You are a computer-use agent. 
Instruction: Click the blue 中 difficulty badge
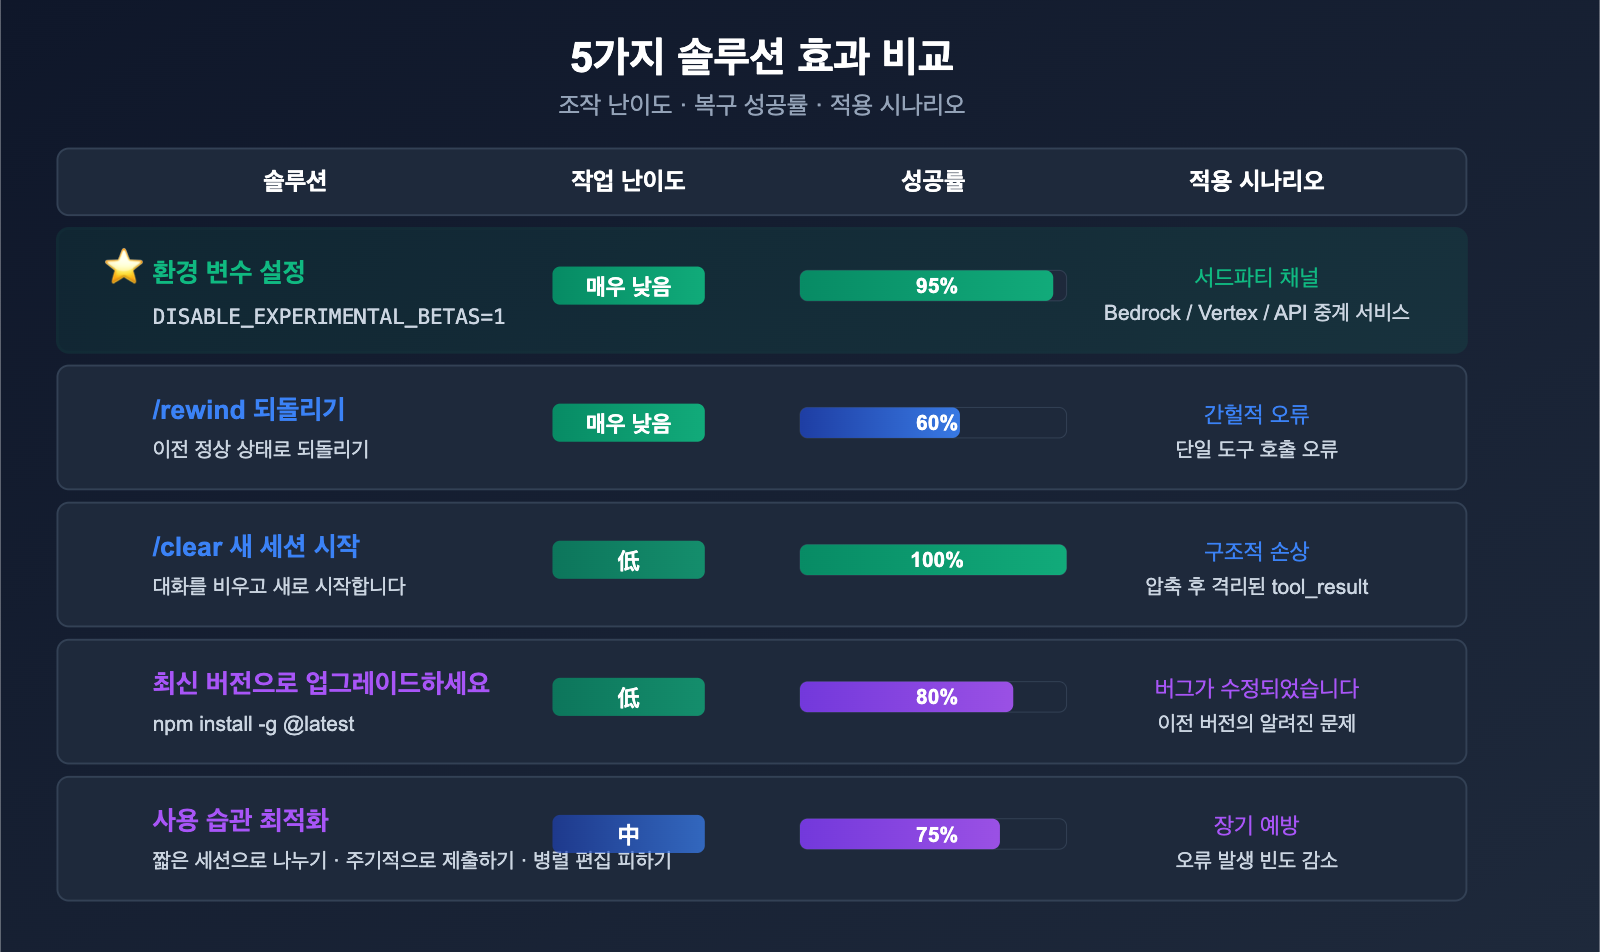click(628, 834)
